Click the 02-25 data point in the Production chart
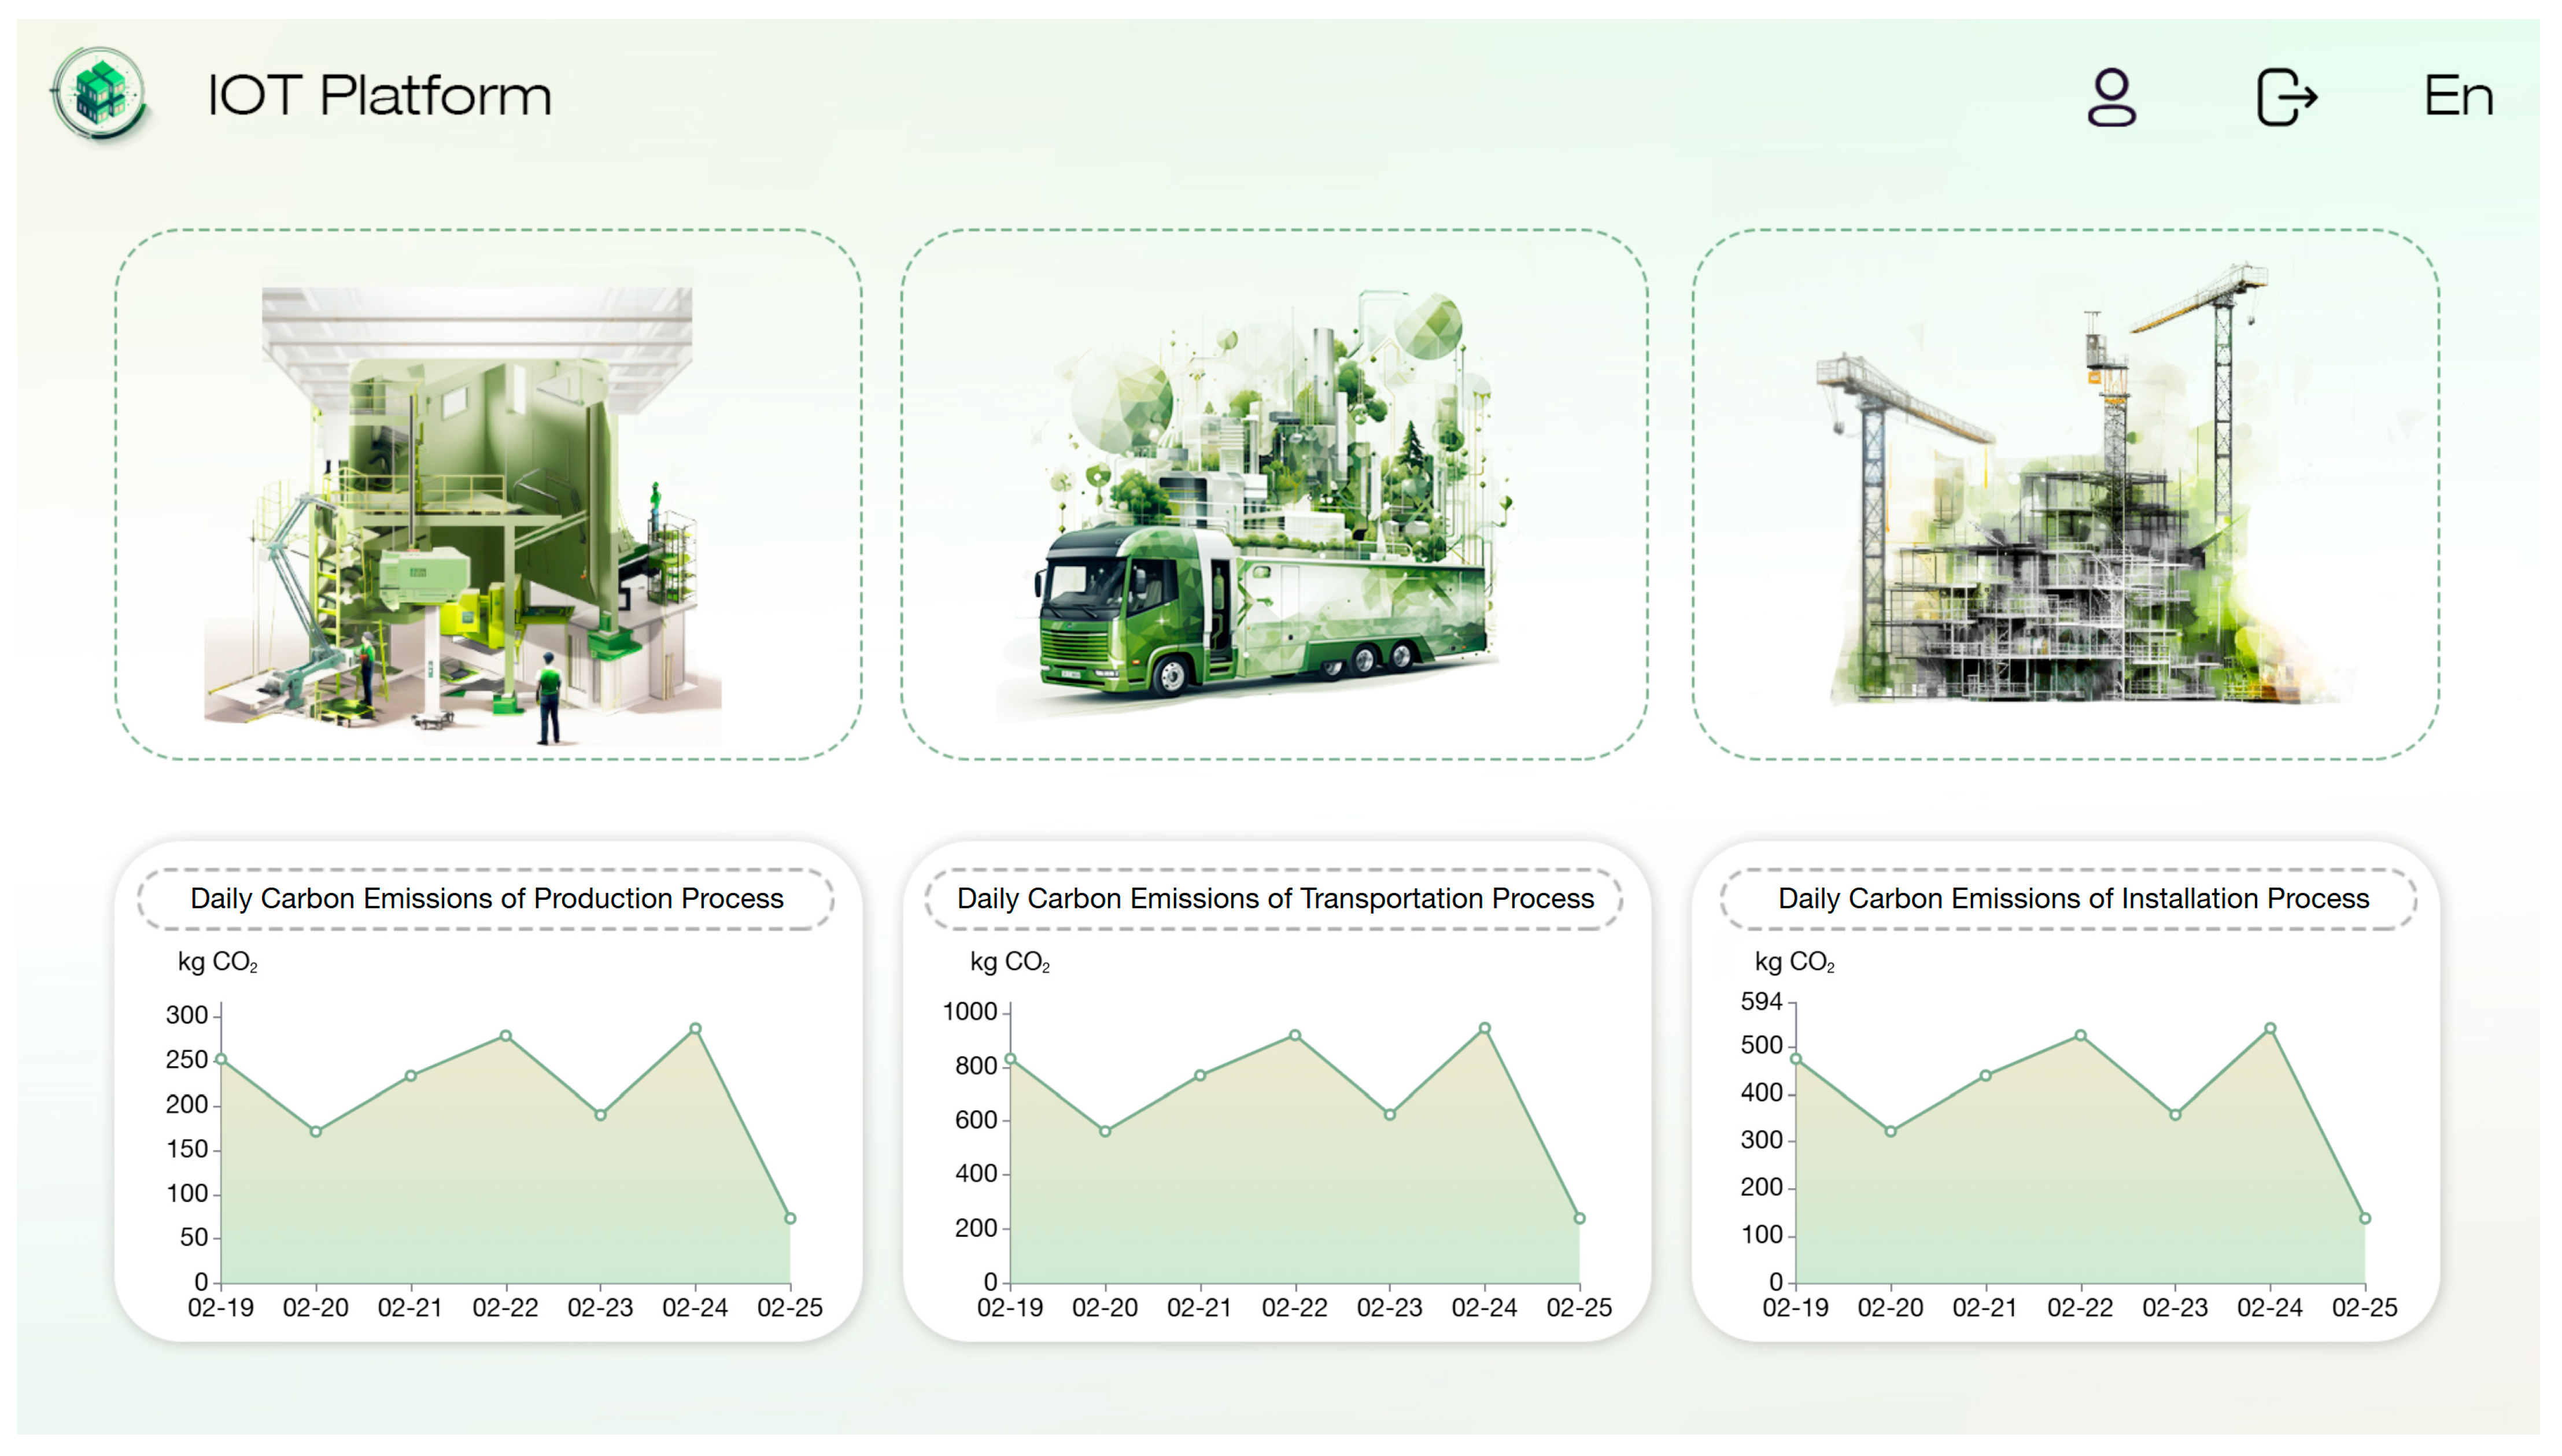The image size is (2562, 1456). pyautogui.click(x=790, y=1218)
